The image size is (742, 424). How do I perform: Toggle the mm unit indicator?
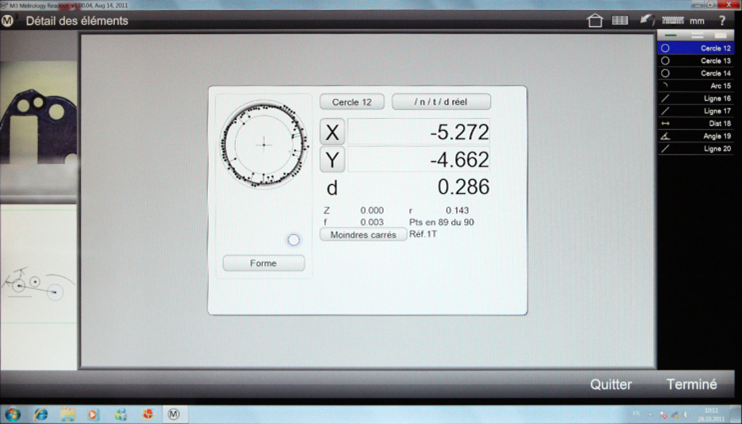(697, 20)
